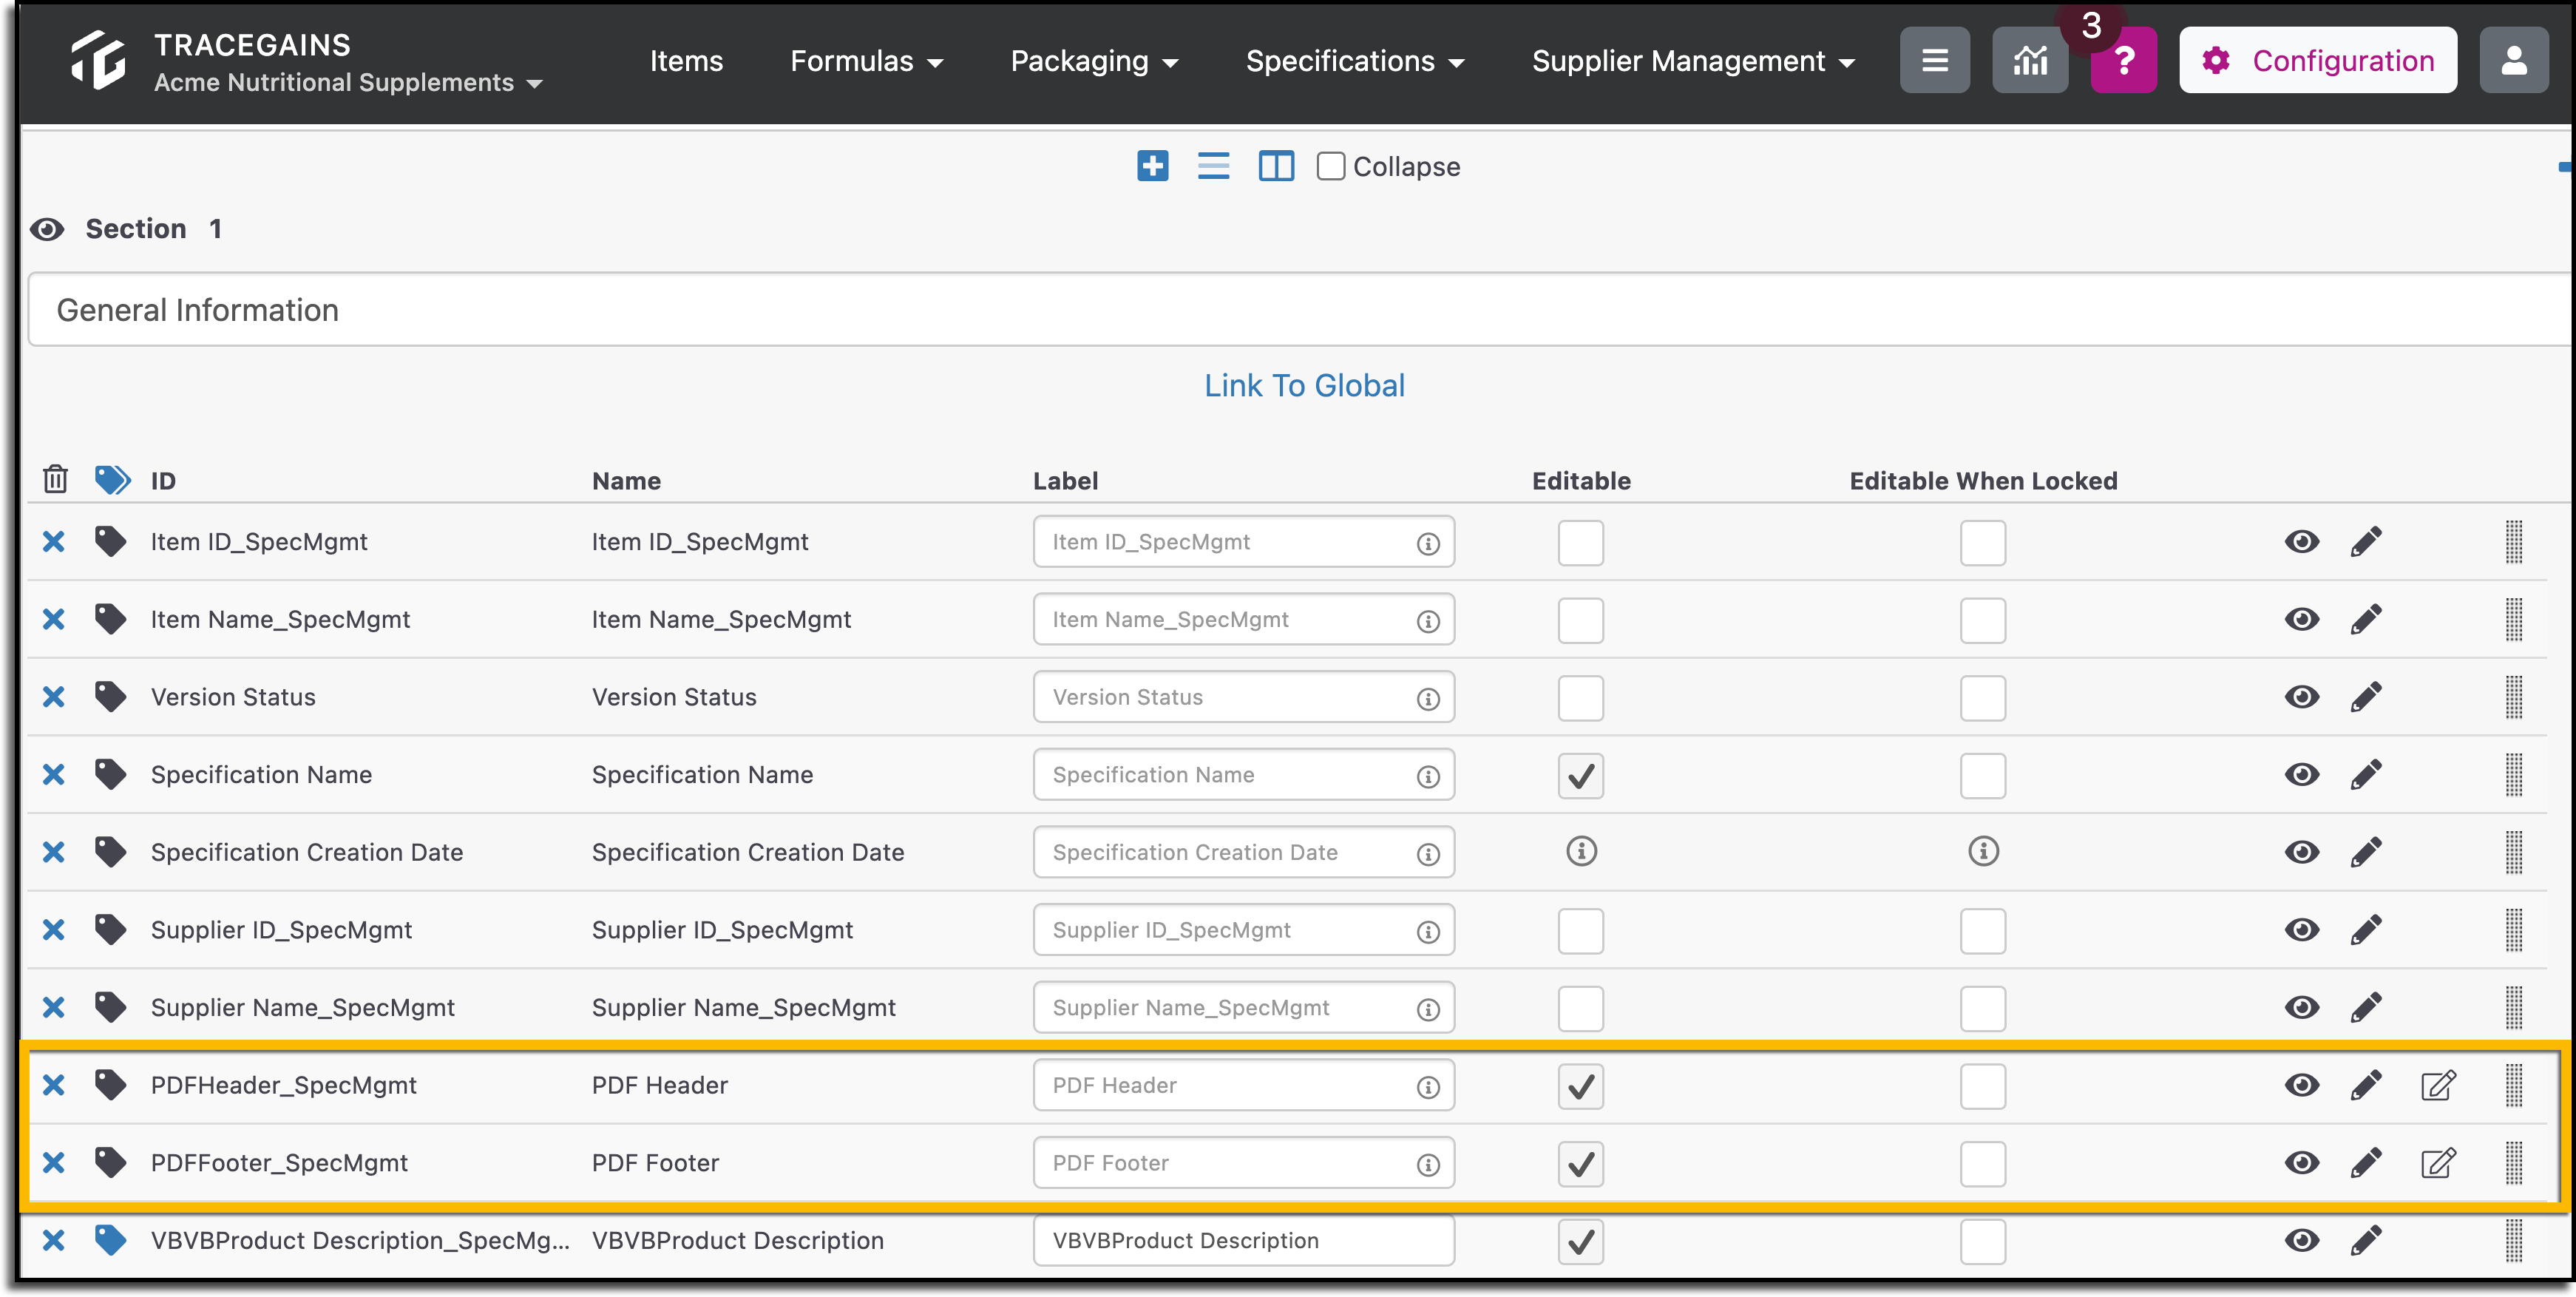Toggle visibility eye for Supplier ID_SpecMgmt

click(2301, 930)
